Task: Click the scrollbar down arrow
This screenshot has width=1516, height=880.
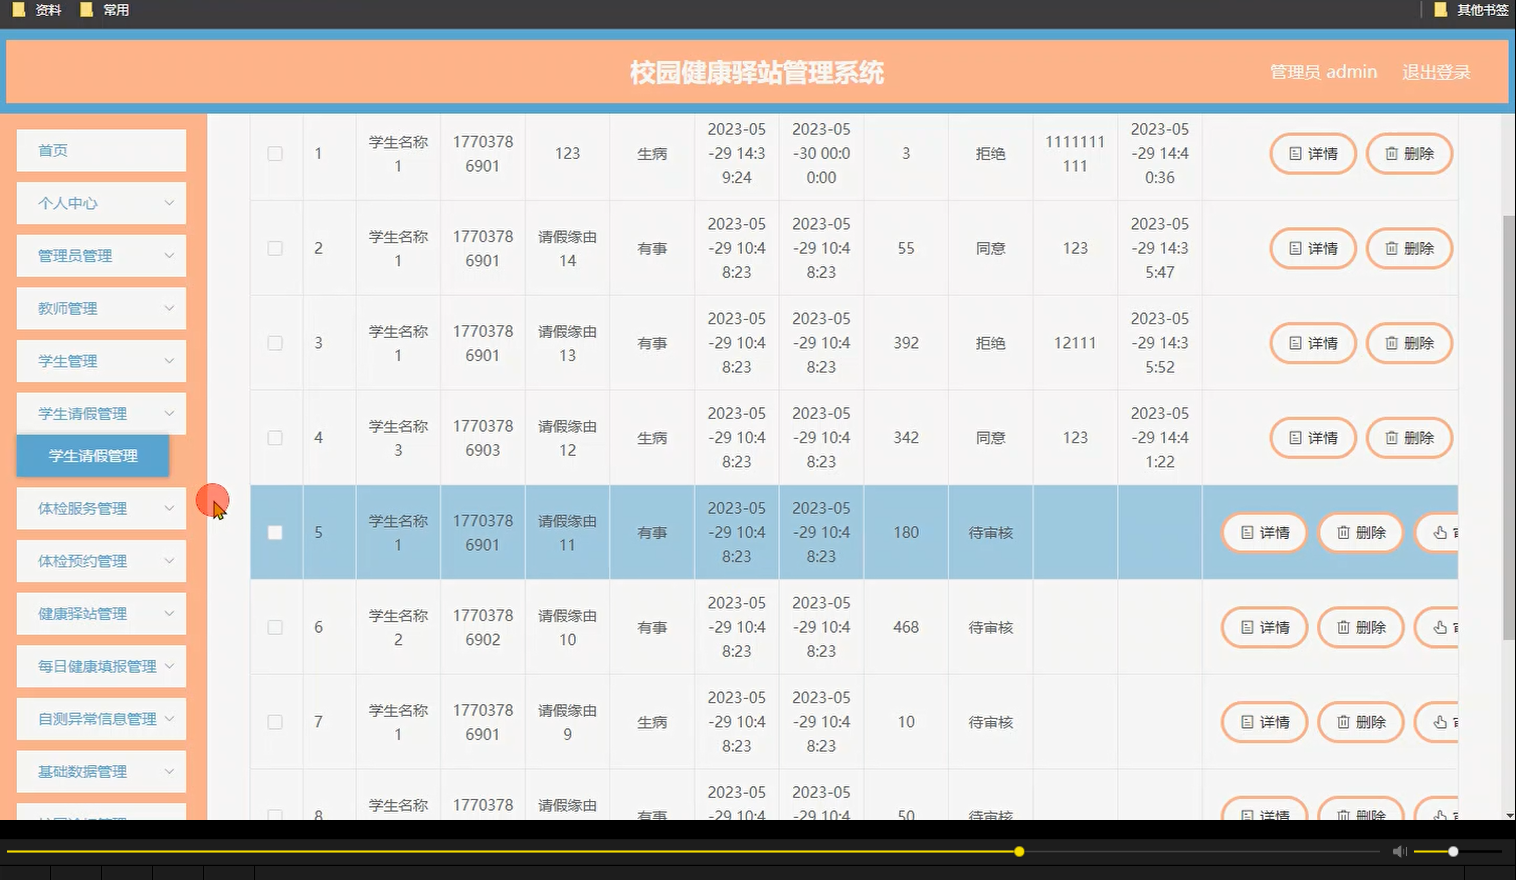Action: click(x=1509, y=814)
